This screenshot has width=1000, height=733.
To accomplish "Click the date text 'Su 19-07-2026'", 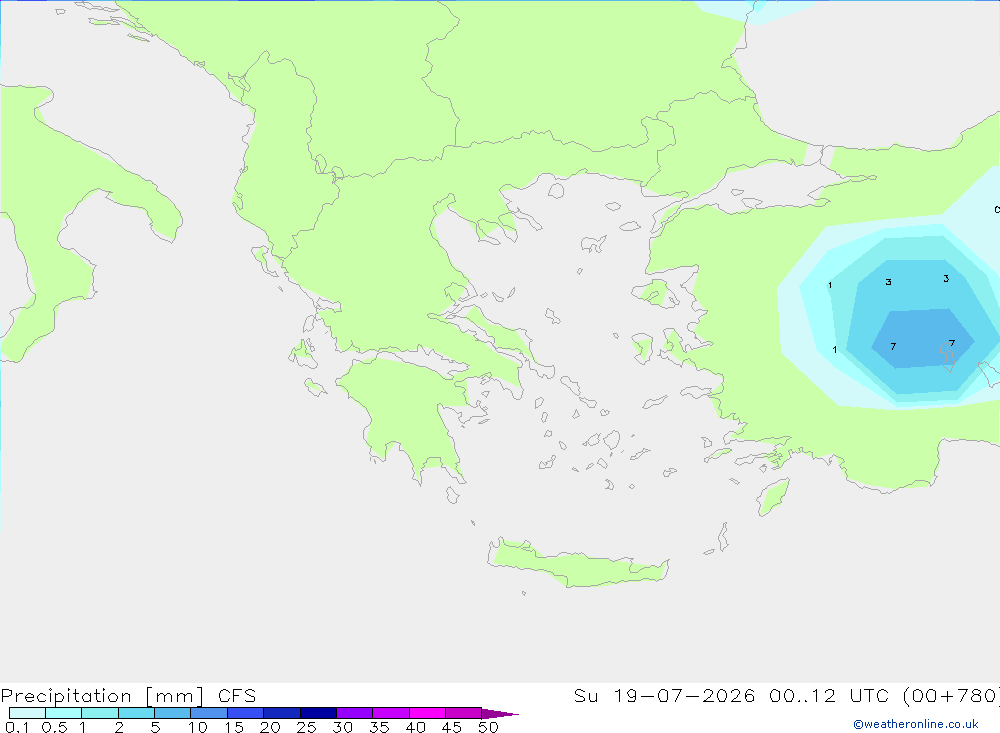I will coord(664,696).
